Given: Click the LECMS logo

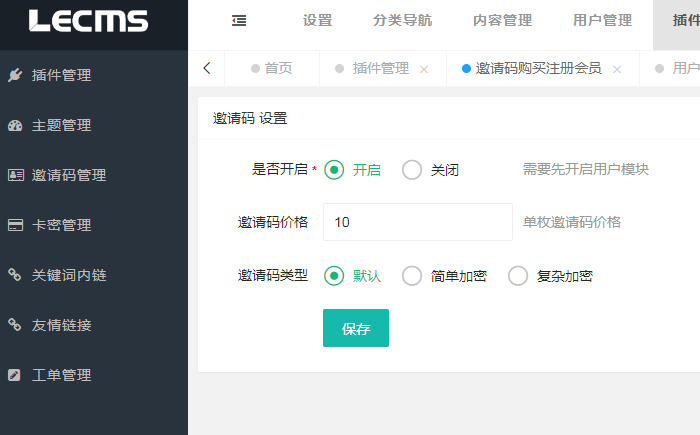Looking at the screenshot, I should click(x=88, y=21).
